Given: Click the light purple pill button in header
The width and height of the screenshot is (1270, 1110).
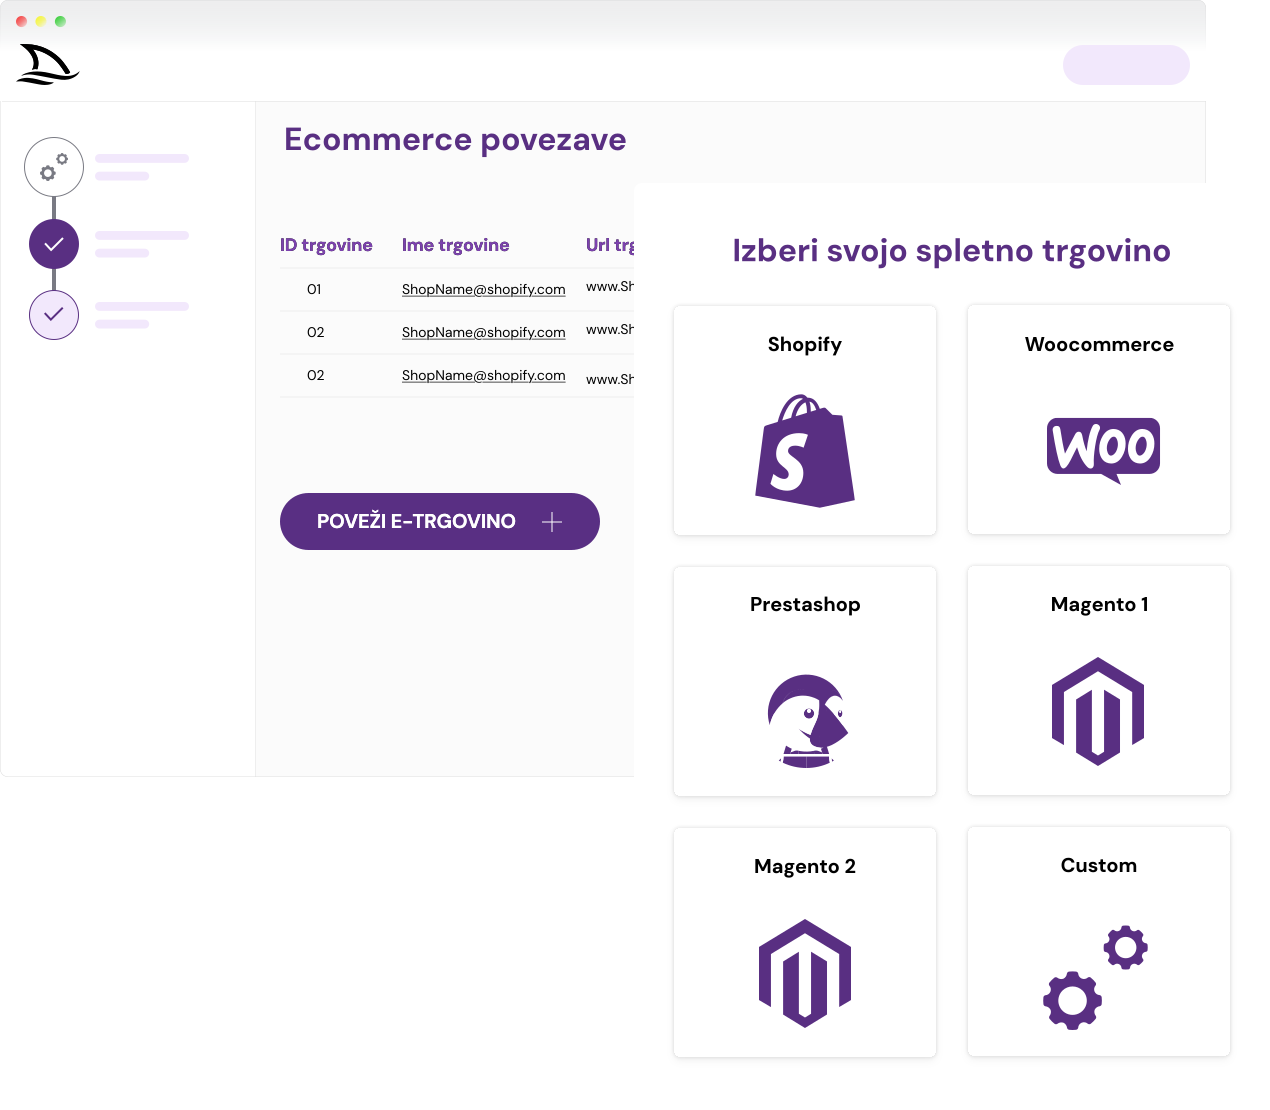Looking at the screenshot, I should (x=1126, y=65).
